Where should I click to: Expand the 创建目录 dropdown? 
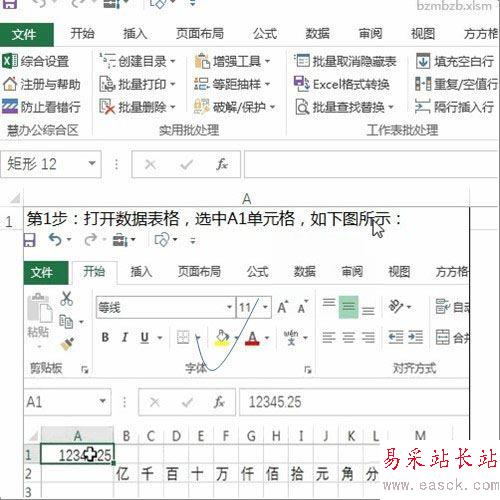click(173, 61)
